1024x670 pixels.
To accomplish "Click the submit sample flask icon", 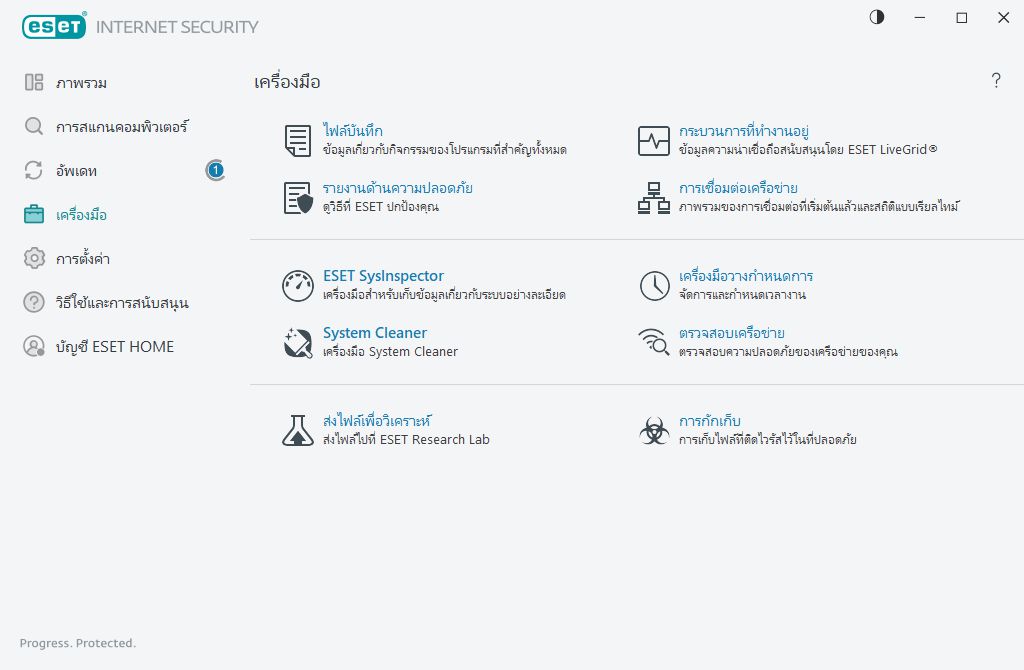I will click(298, 430).
